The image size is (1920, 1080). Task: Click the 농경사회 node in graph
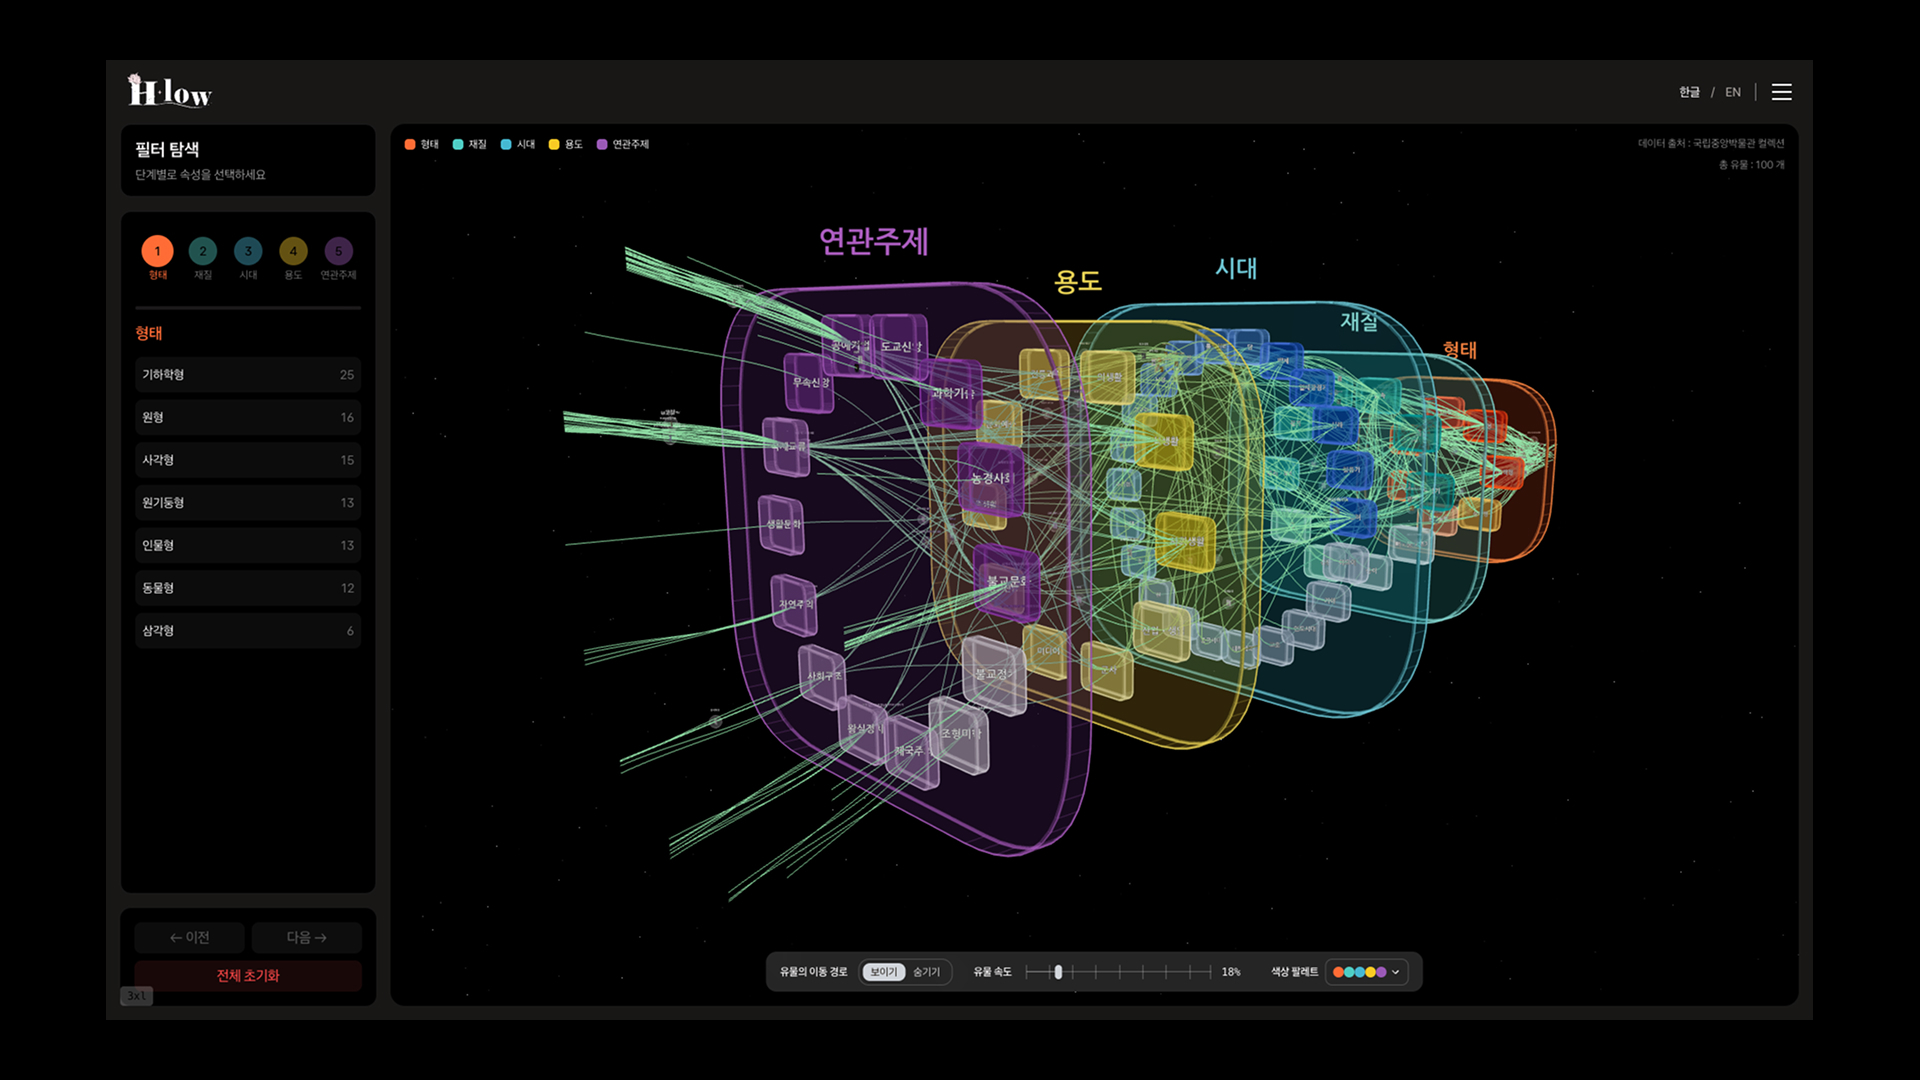click(x=991, y=478)
